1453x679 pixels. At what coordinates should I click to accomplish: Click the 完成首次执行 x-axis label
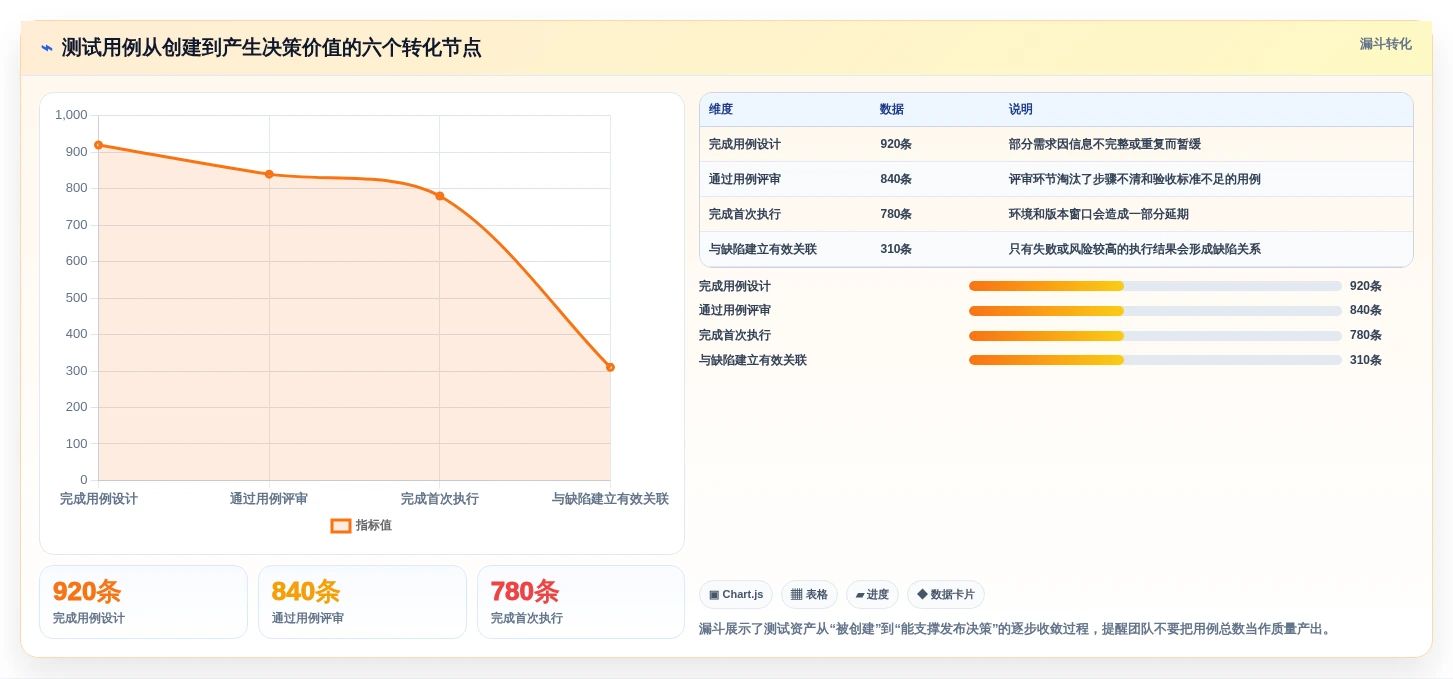[439, 498]
